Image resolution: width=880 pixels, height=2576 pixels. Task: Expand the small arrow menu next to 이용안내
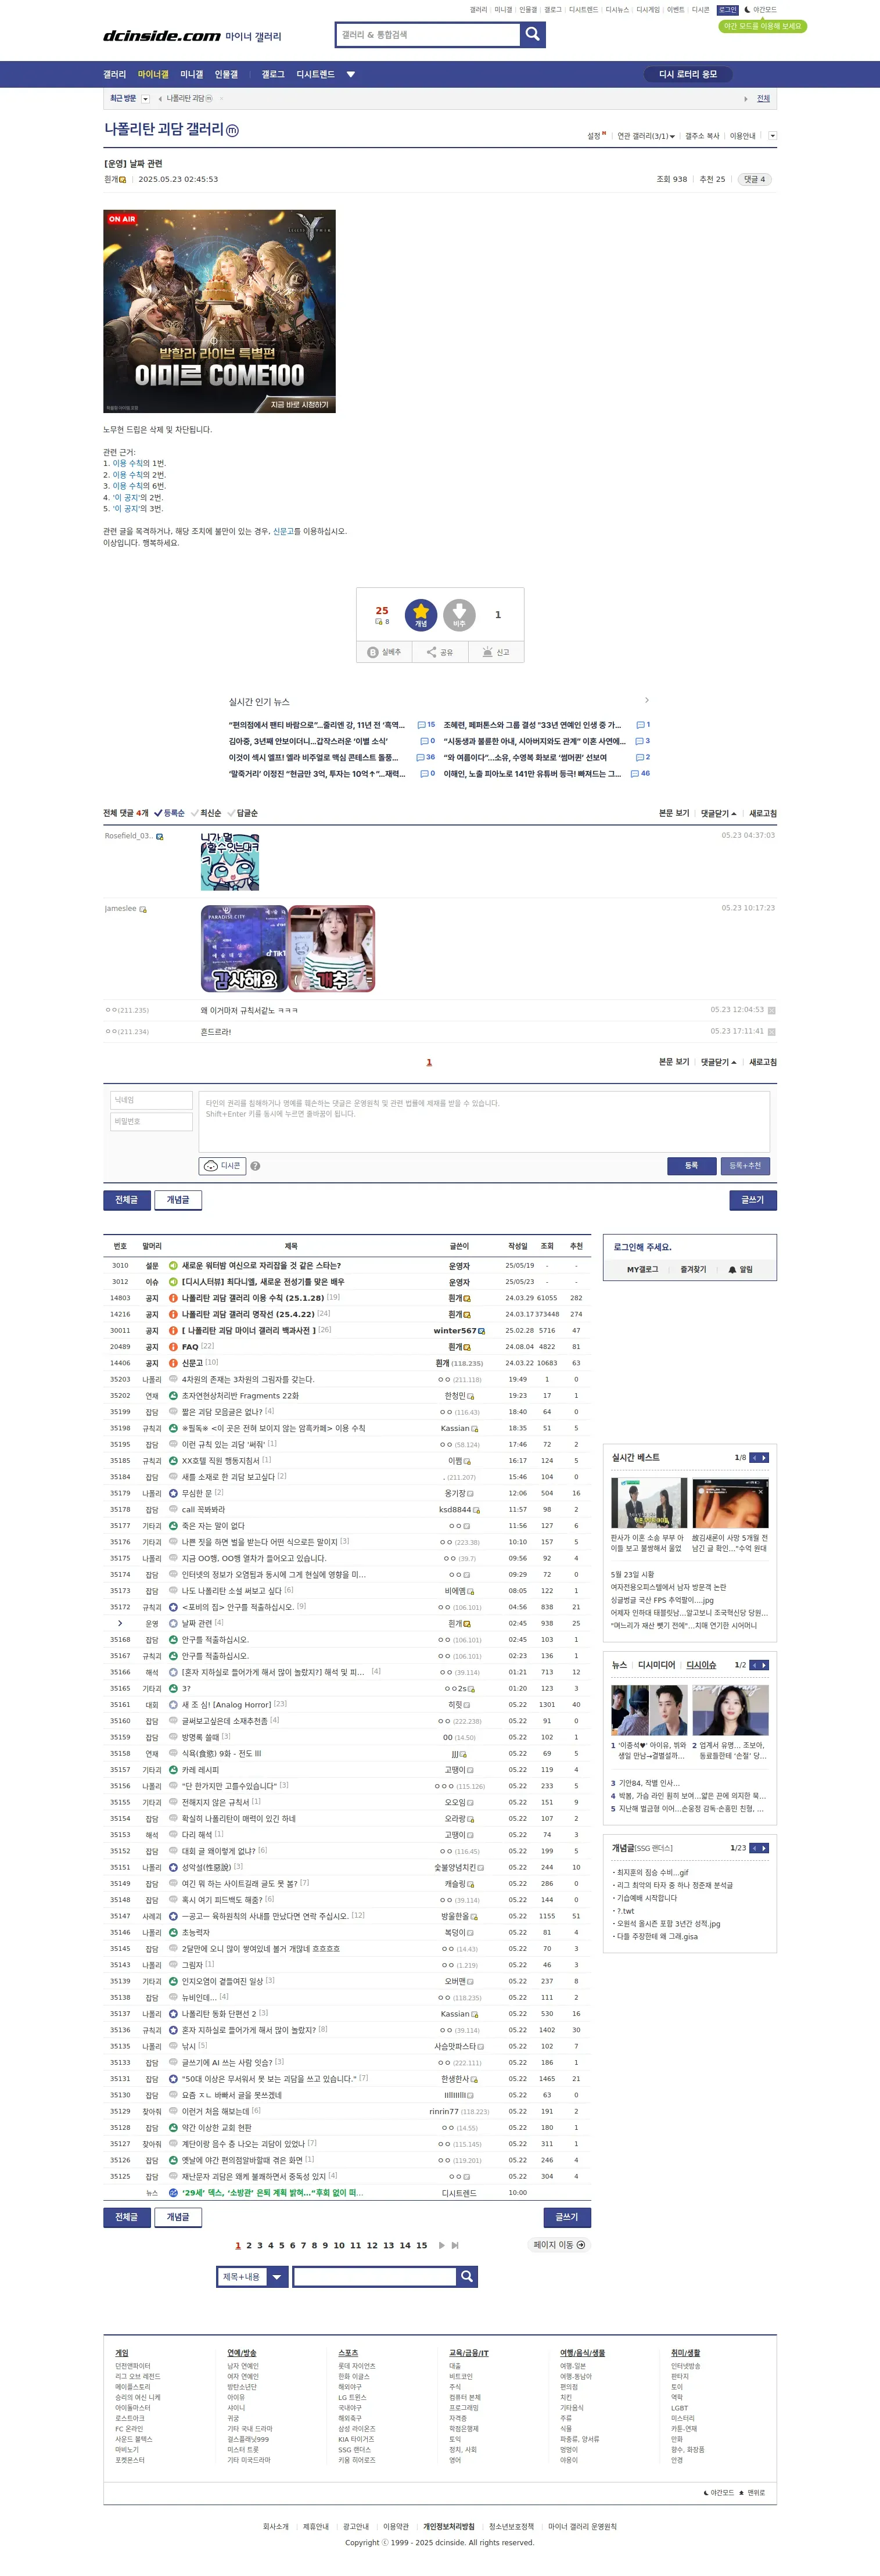point(772,136)
